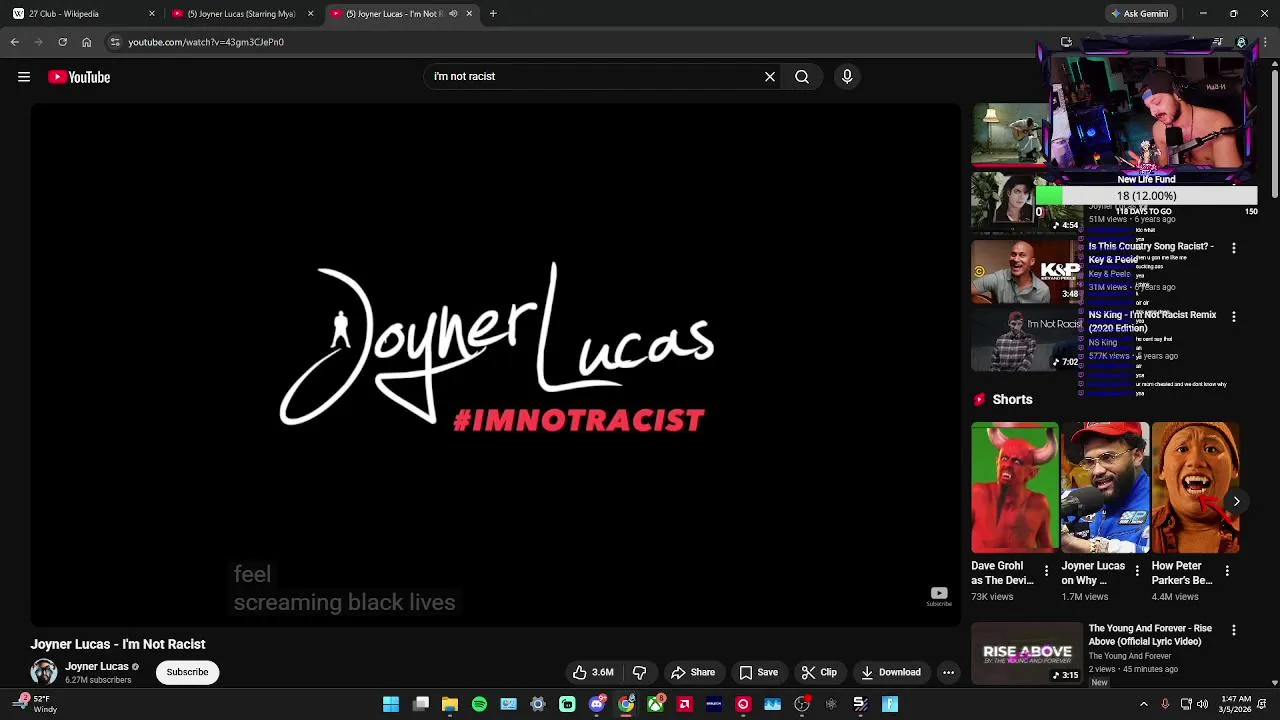Screen dimensions: 1280x720
Task: Open options for Is This Country Song Racist
Action: (x=1233, y=248)
